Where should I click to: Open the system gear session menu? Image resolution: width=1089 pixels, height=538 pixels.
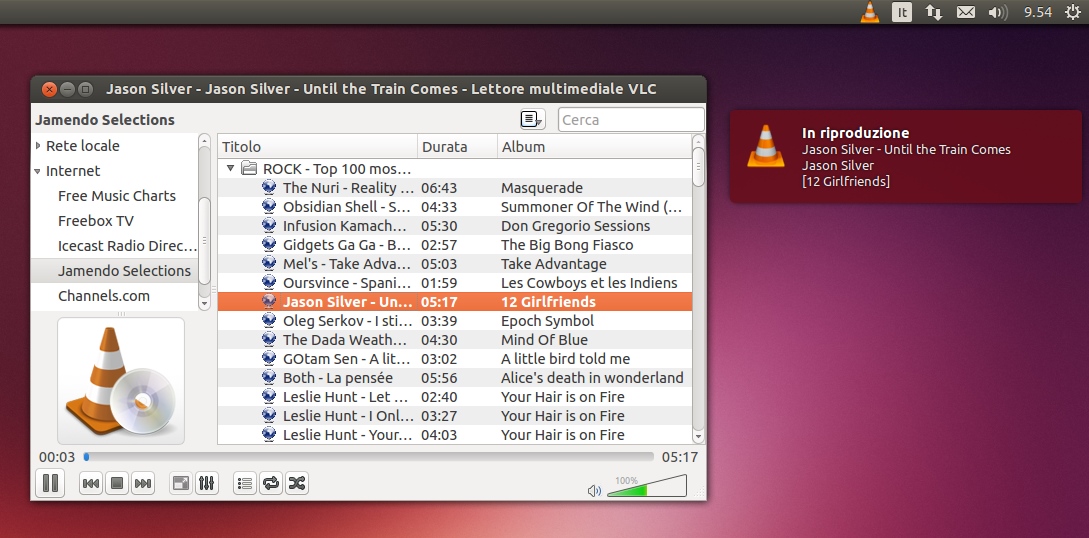coord(1072,12)
